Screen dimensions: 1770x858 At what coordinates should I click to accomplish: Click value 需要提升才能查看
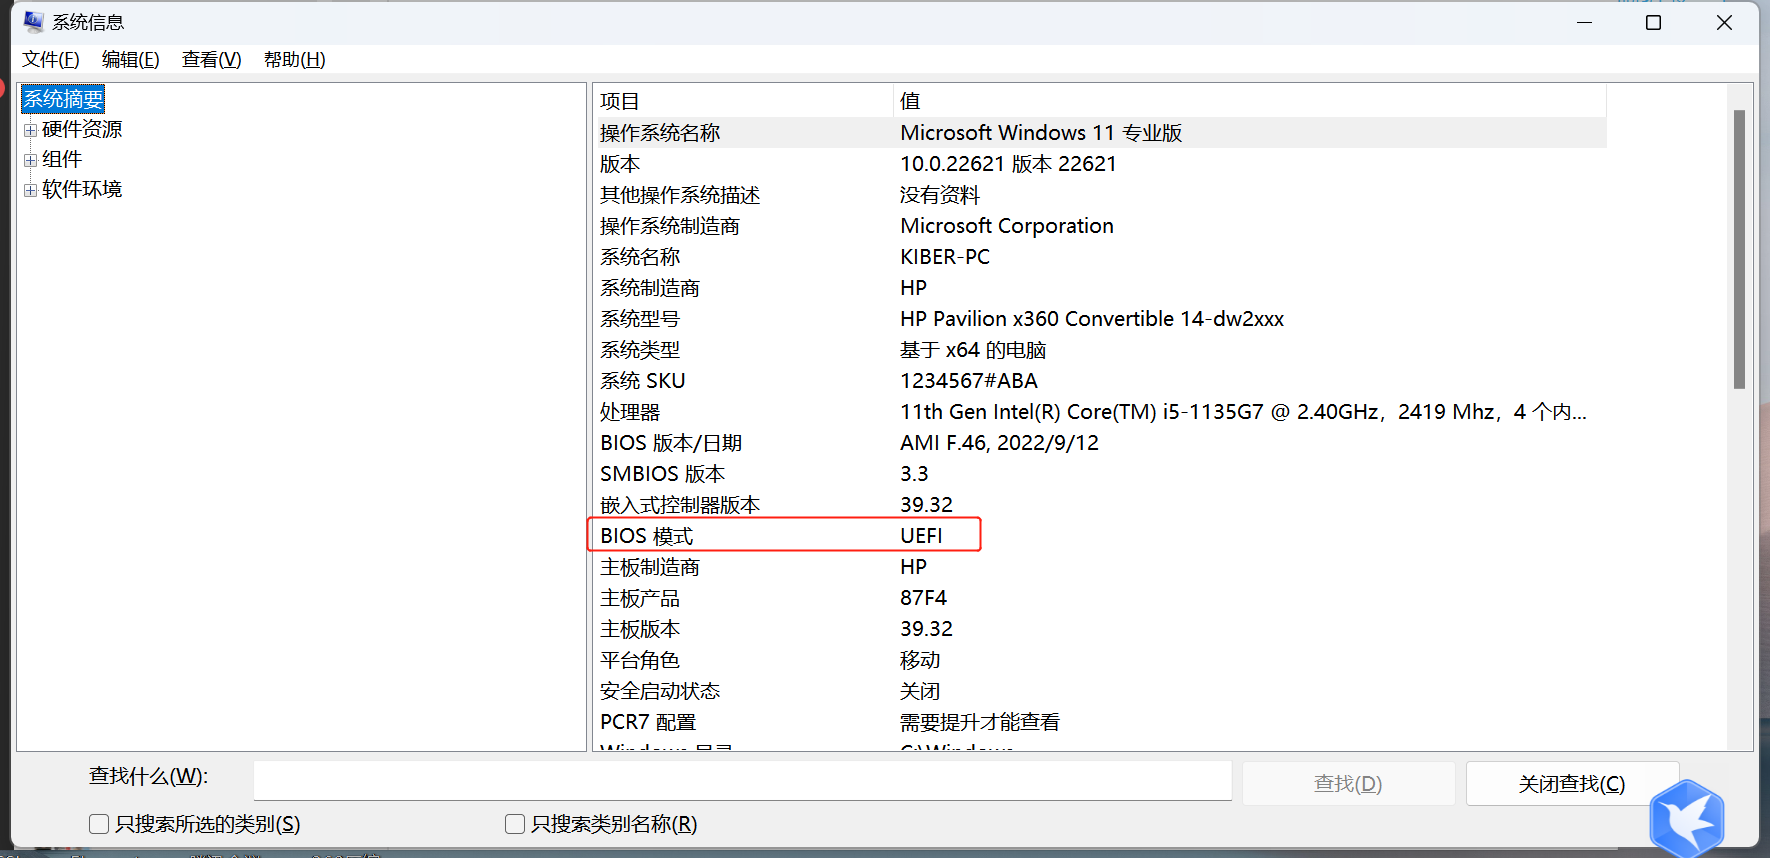(980, 722)
